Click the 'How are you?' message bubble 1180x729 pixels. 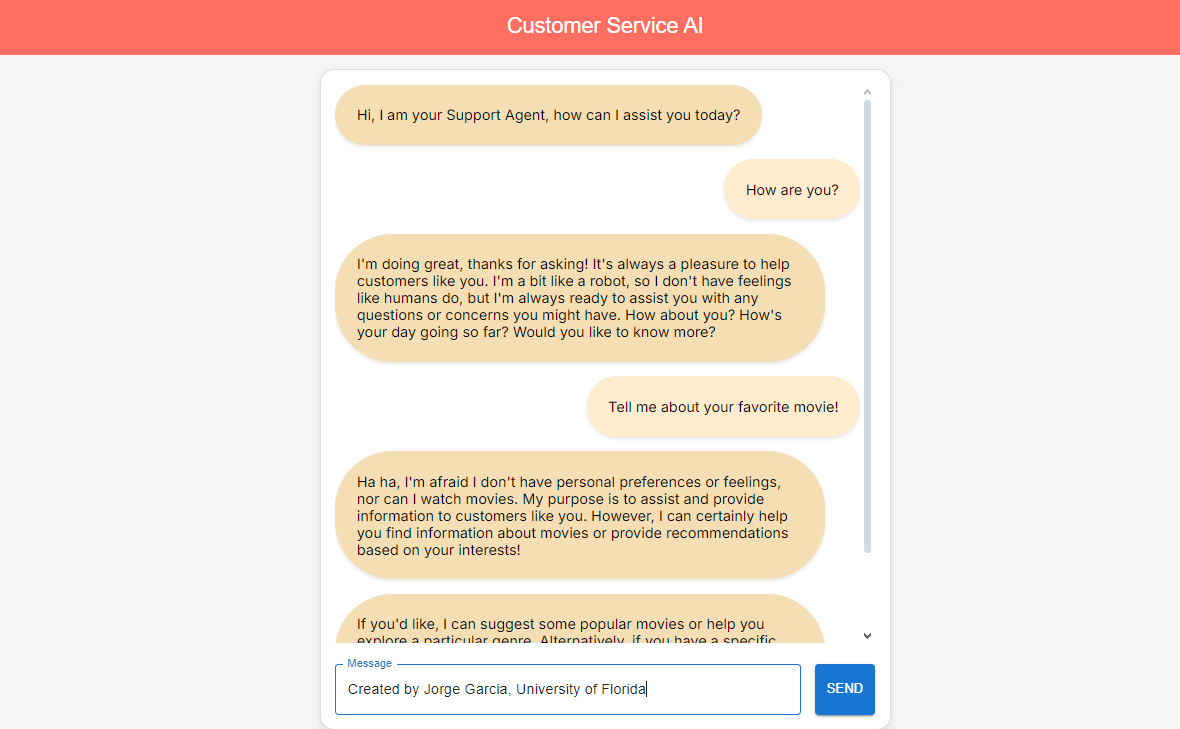(x=792, y=190)
